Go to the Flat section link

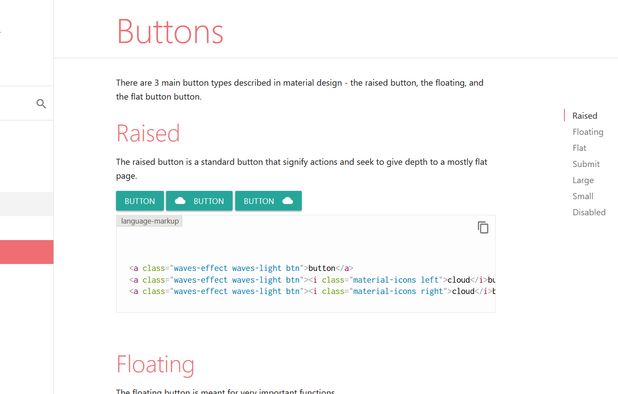[x=579, y=148]
